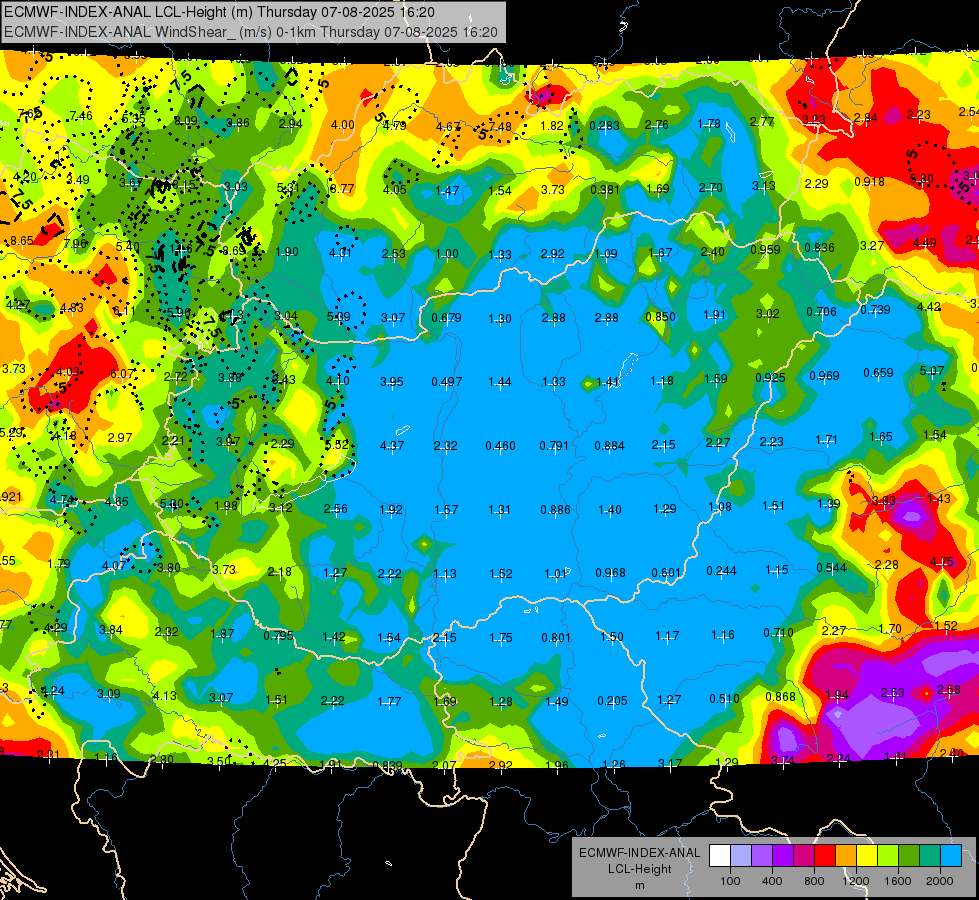The height and width of the screenshot is (900, 979).
Task: Click the wind shear value 0.510
Action: (x=724, y=699)
